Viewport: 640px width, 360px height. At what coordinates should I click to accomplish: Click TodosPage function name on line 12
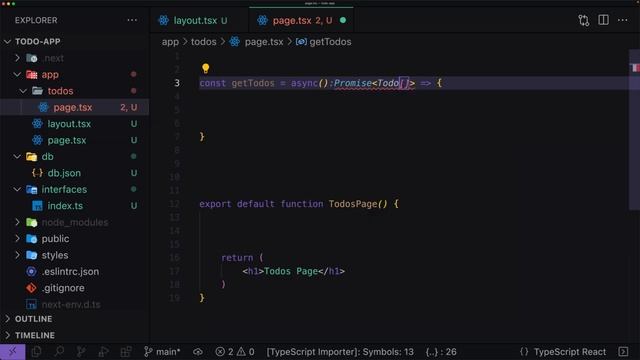coord(353,204)
